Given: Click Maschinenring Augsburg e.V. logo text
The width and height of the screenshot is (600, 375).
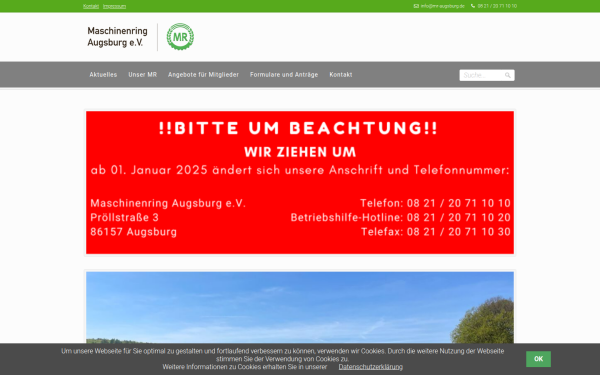Looking at the screenshot, I should point(117,37).
